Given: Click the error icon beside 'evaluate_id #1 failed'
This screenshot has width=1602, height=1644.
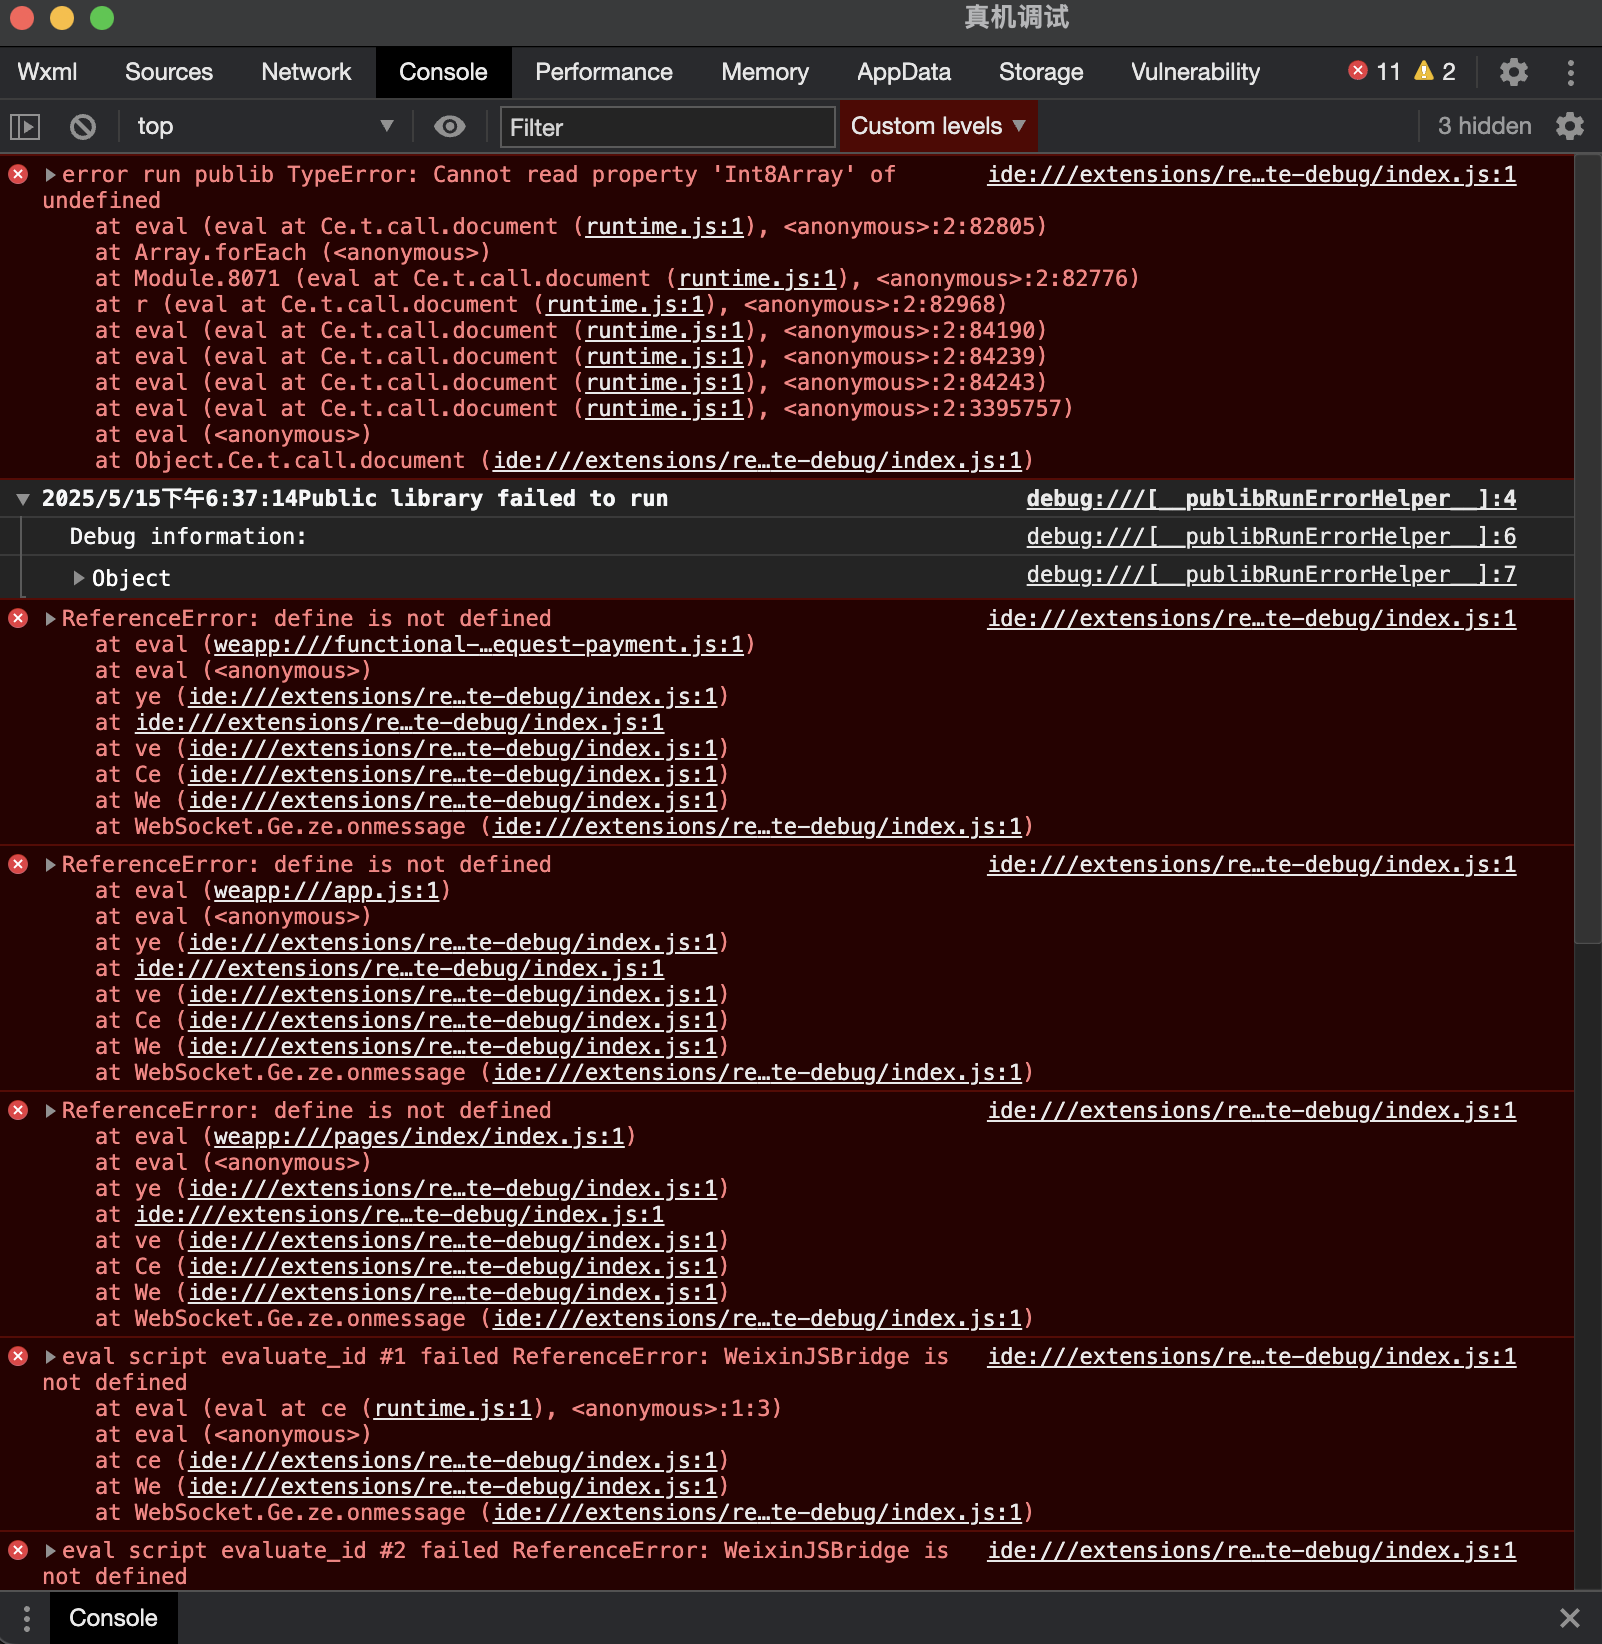Looking at the screenshot, I should click(x=18, y=1356).
